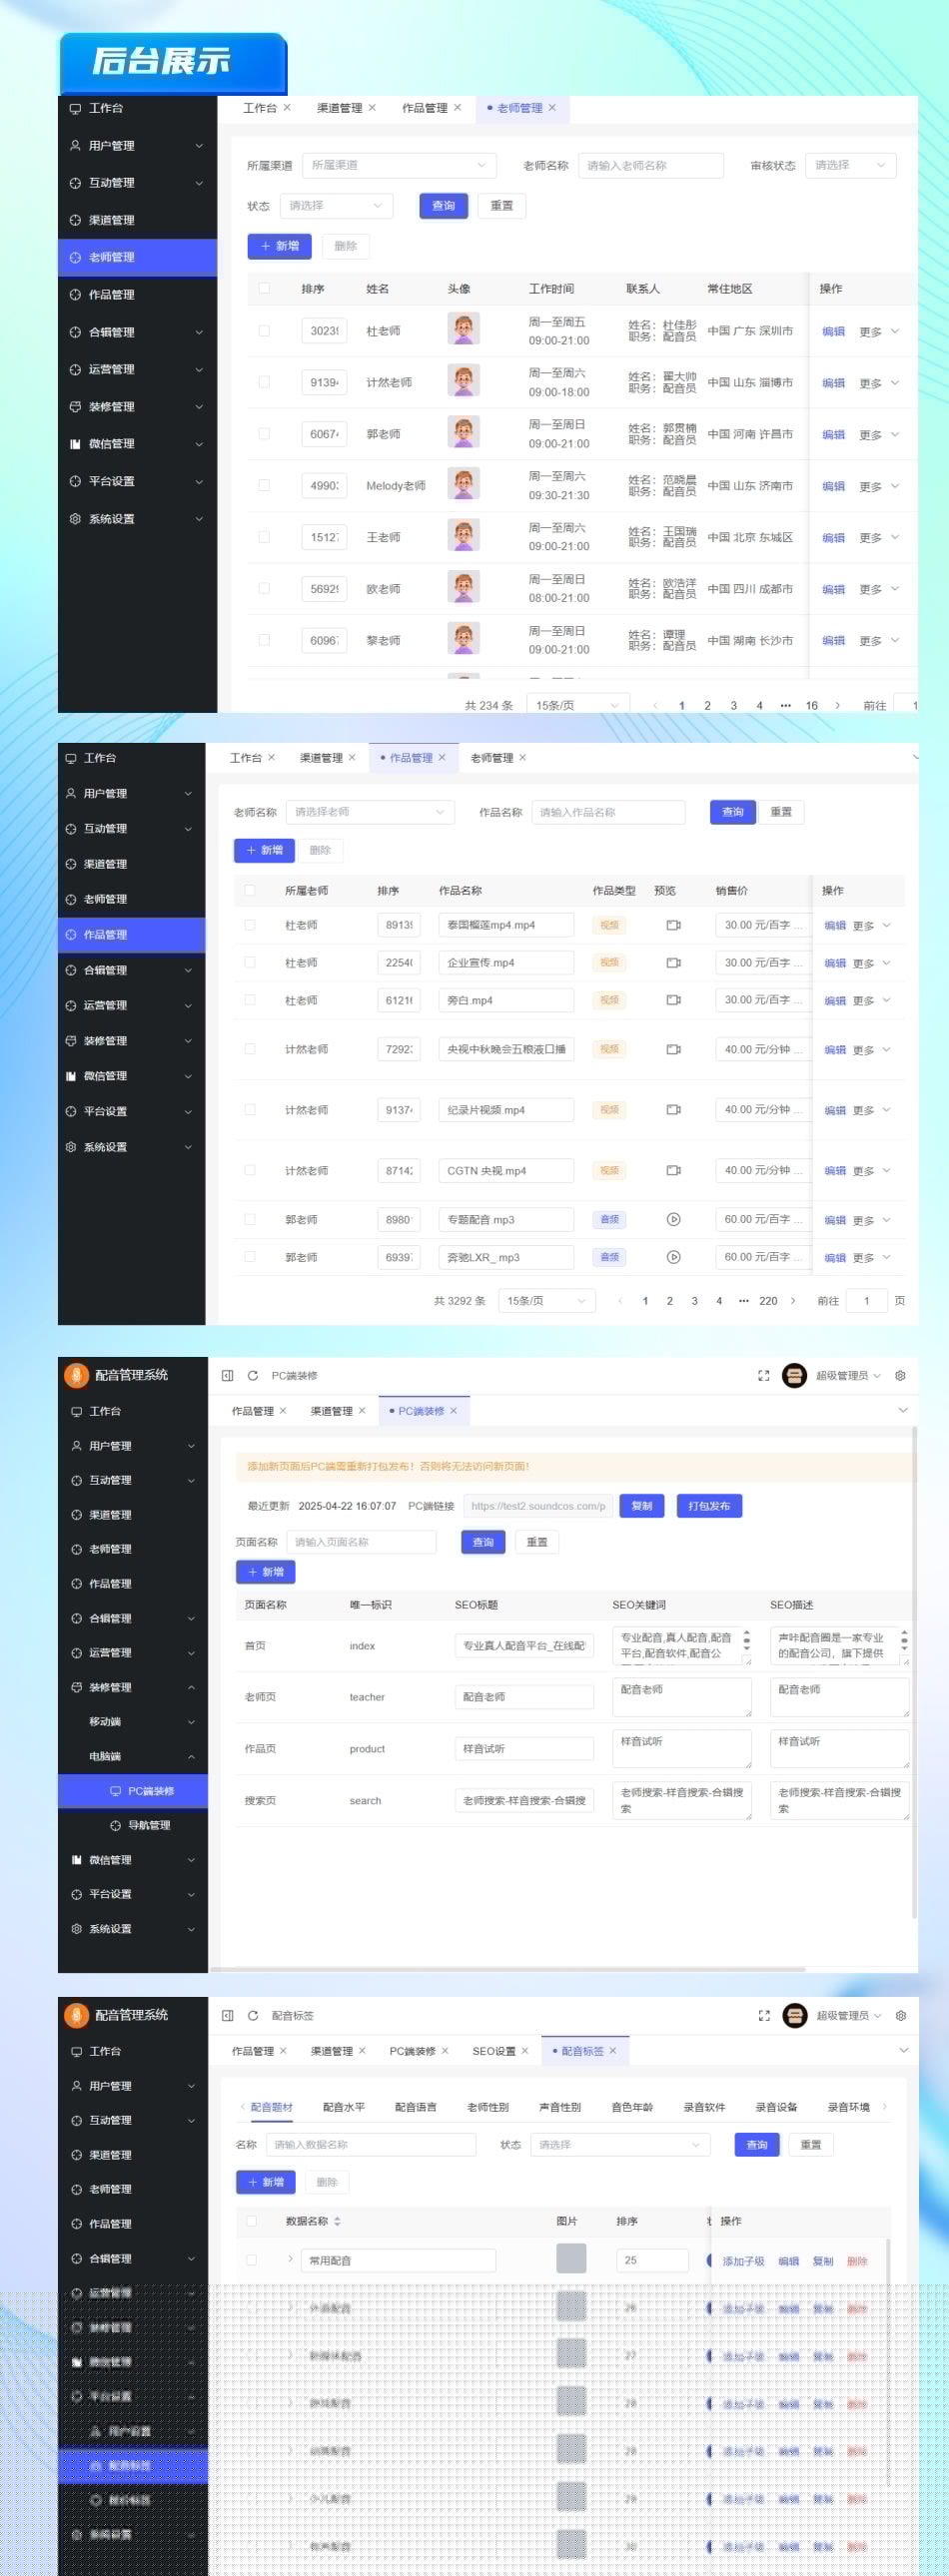949x2576 pixels.
Task: Tick the checkbox for the 纪录片视频.mp4 row
Action: click(x=250, y=1109)
